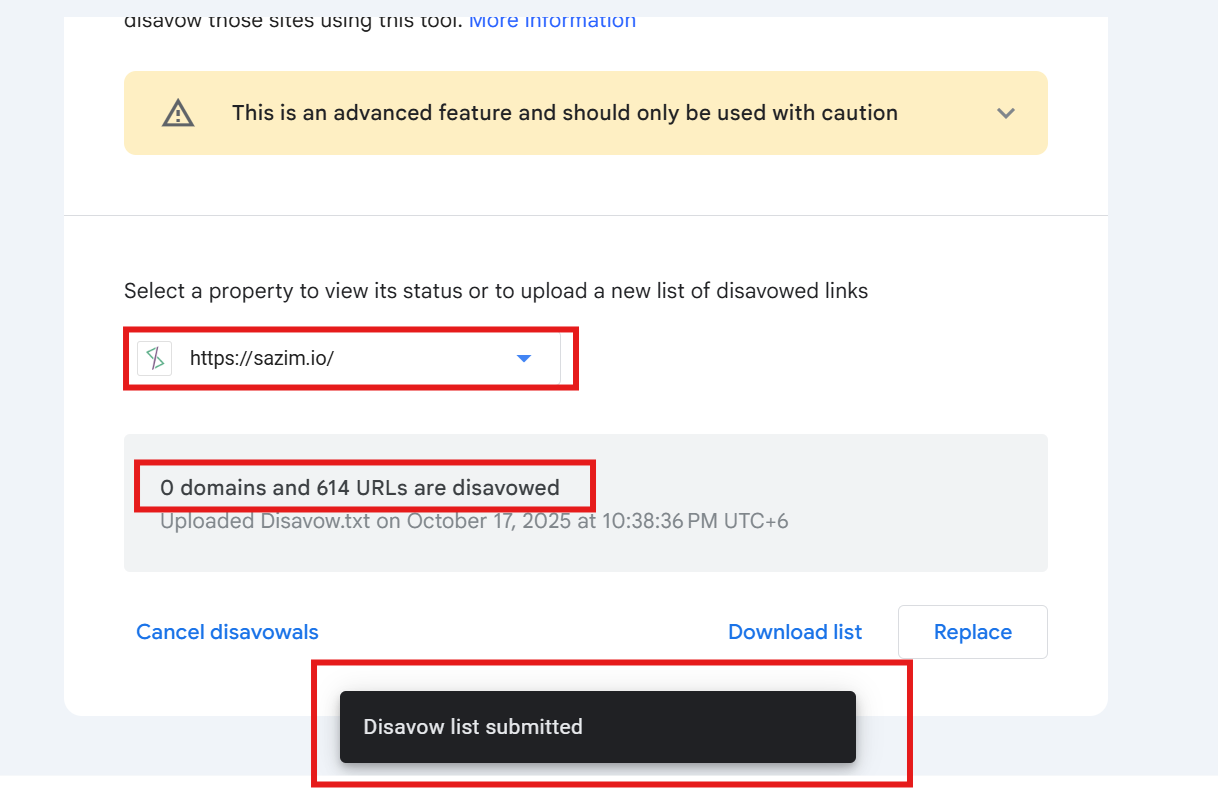Expand the caution banner chevron
Viewport: 1218px width, 788px height.
pyautogui.click(x=1006, y=113)
